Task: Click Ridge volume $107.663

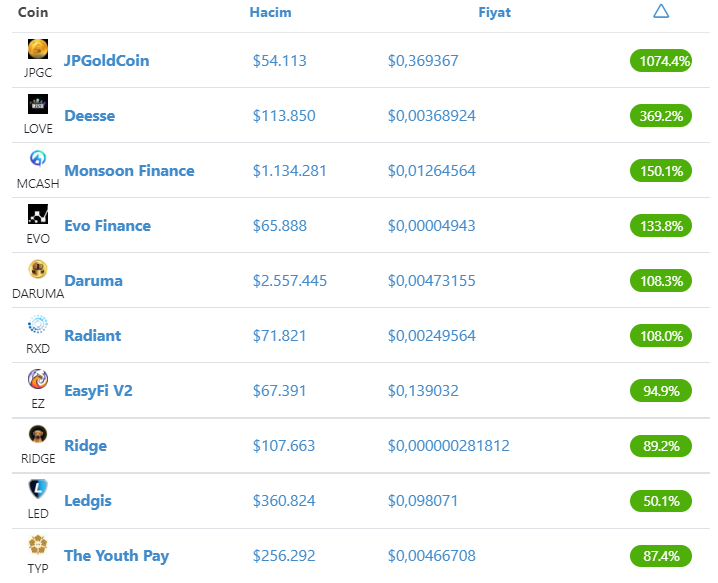Action: 284,446
